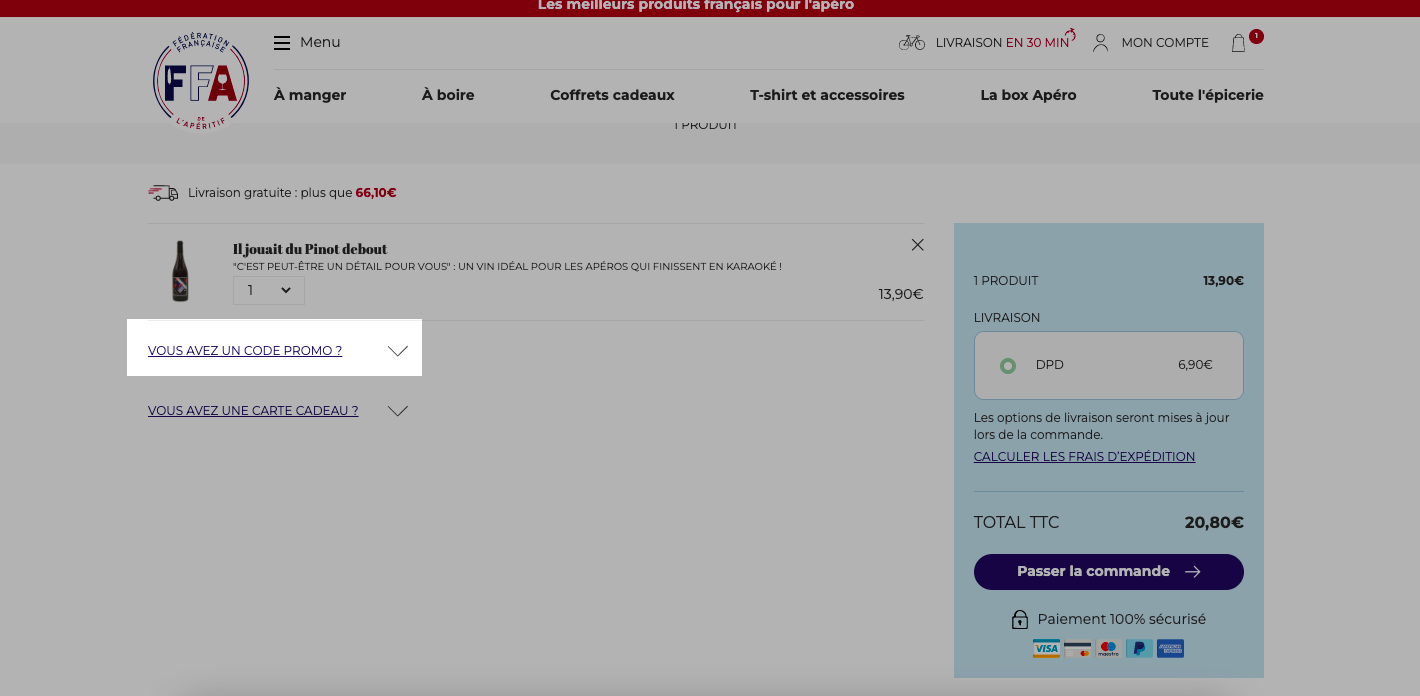Open La box Apéro menu
This screenshot has width=1420, height=696.
coord(1028,95)
